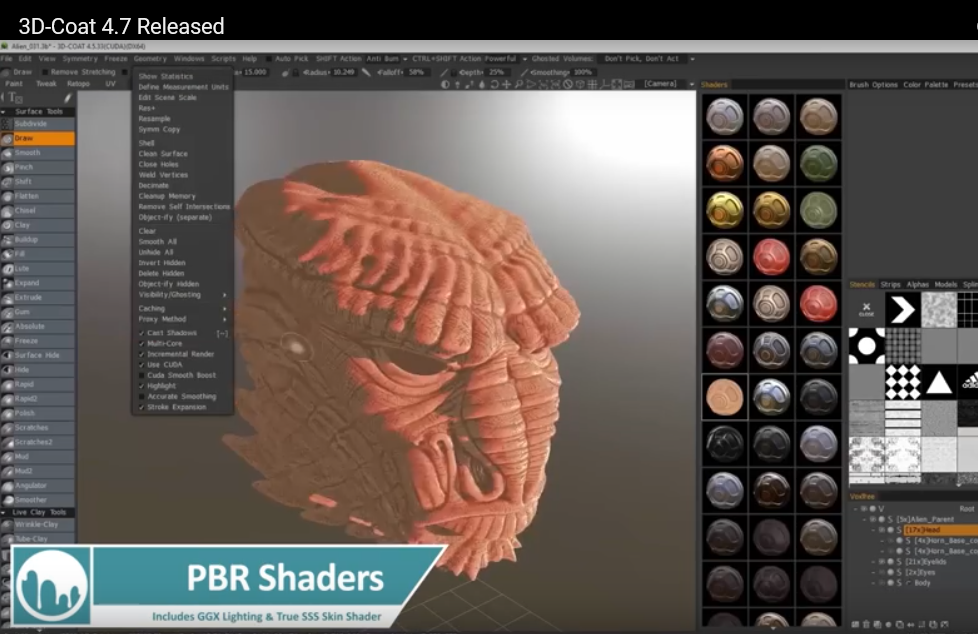Select the Smoother tool
The image size is (978, 634).
pos(38,500)
